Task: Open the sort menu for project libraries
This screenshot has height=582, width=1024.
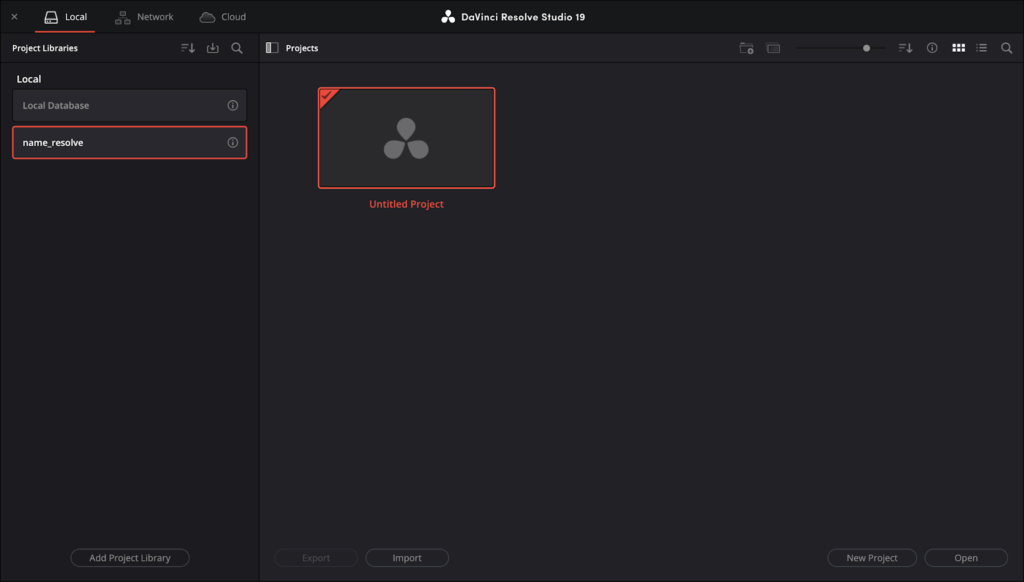Action: [x=187, y=48]
